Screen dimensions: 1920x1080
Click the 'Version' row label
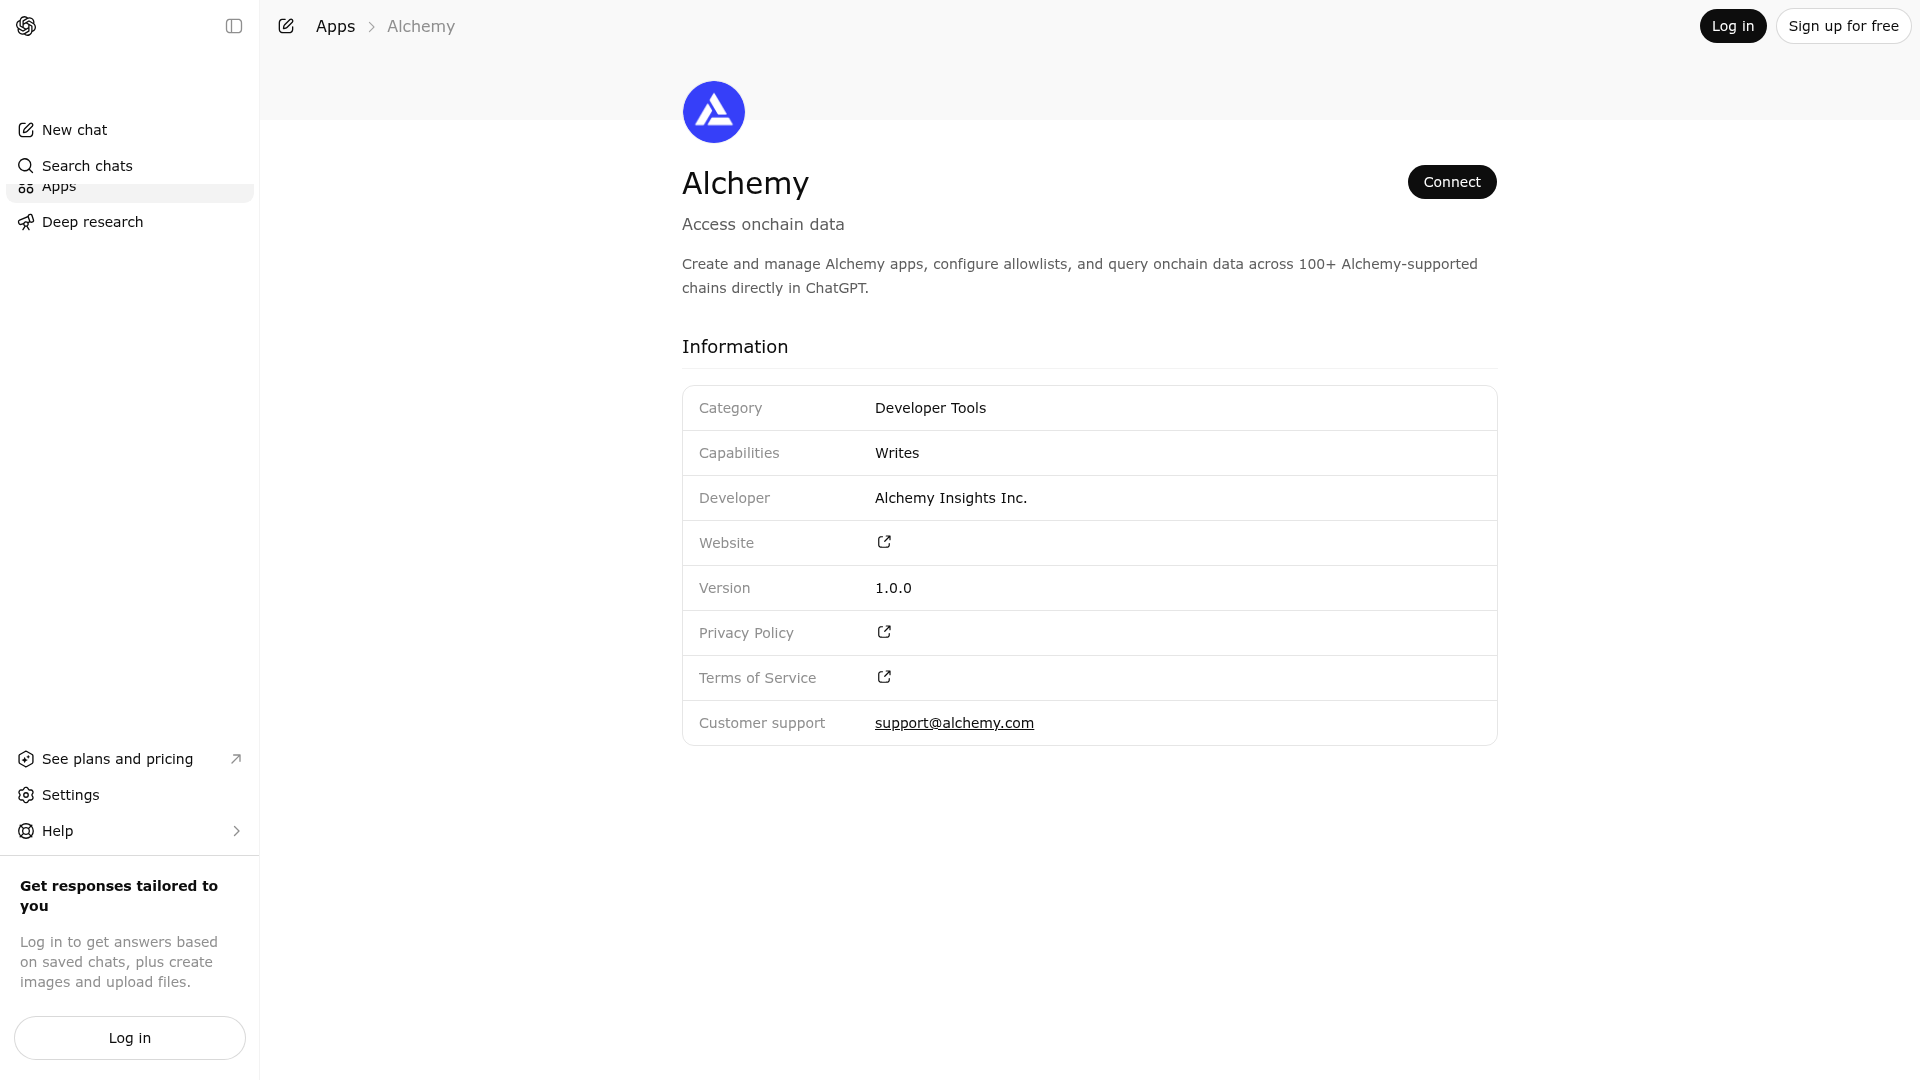(x=724, y=588)
